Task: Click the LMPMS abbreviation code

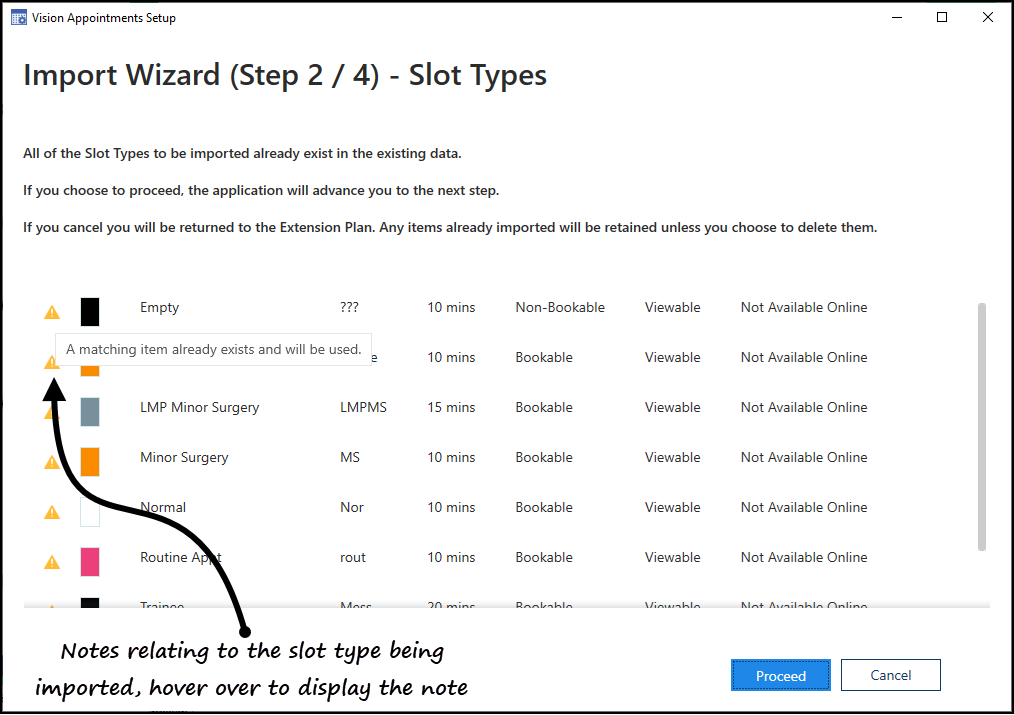Action: tap(363, 407)
